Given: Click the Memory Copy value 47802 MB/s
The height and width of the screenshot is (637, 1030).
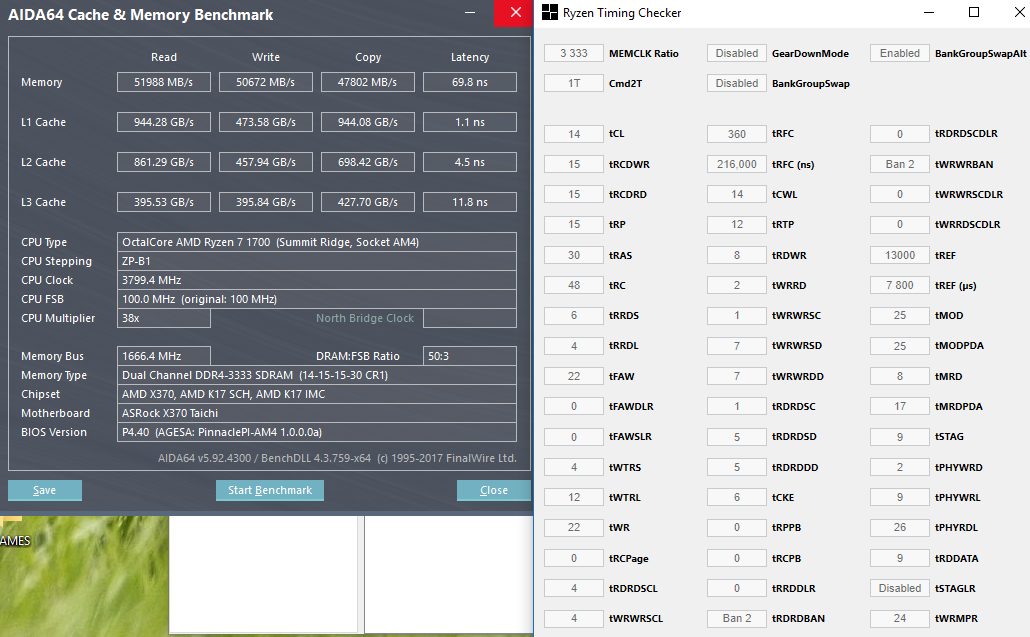Looking at the screenshot, I should 368,82.
